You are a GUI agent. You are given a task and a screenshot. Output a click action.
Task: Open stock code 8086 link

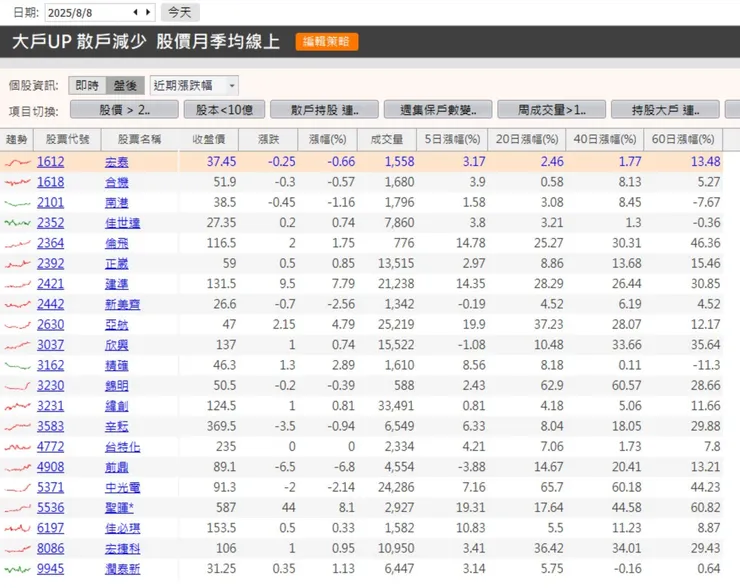click(x=50, y=548)
